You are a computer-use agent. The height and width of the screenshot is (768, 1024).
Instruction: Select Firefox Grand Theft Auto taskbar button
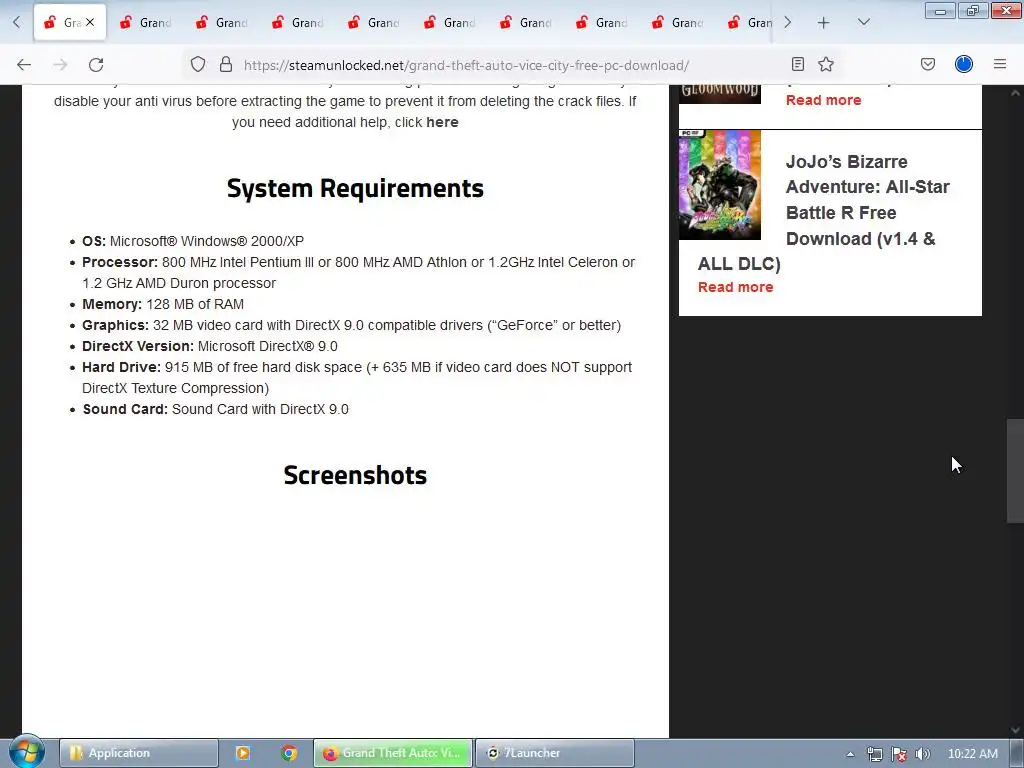[392, 753]
